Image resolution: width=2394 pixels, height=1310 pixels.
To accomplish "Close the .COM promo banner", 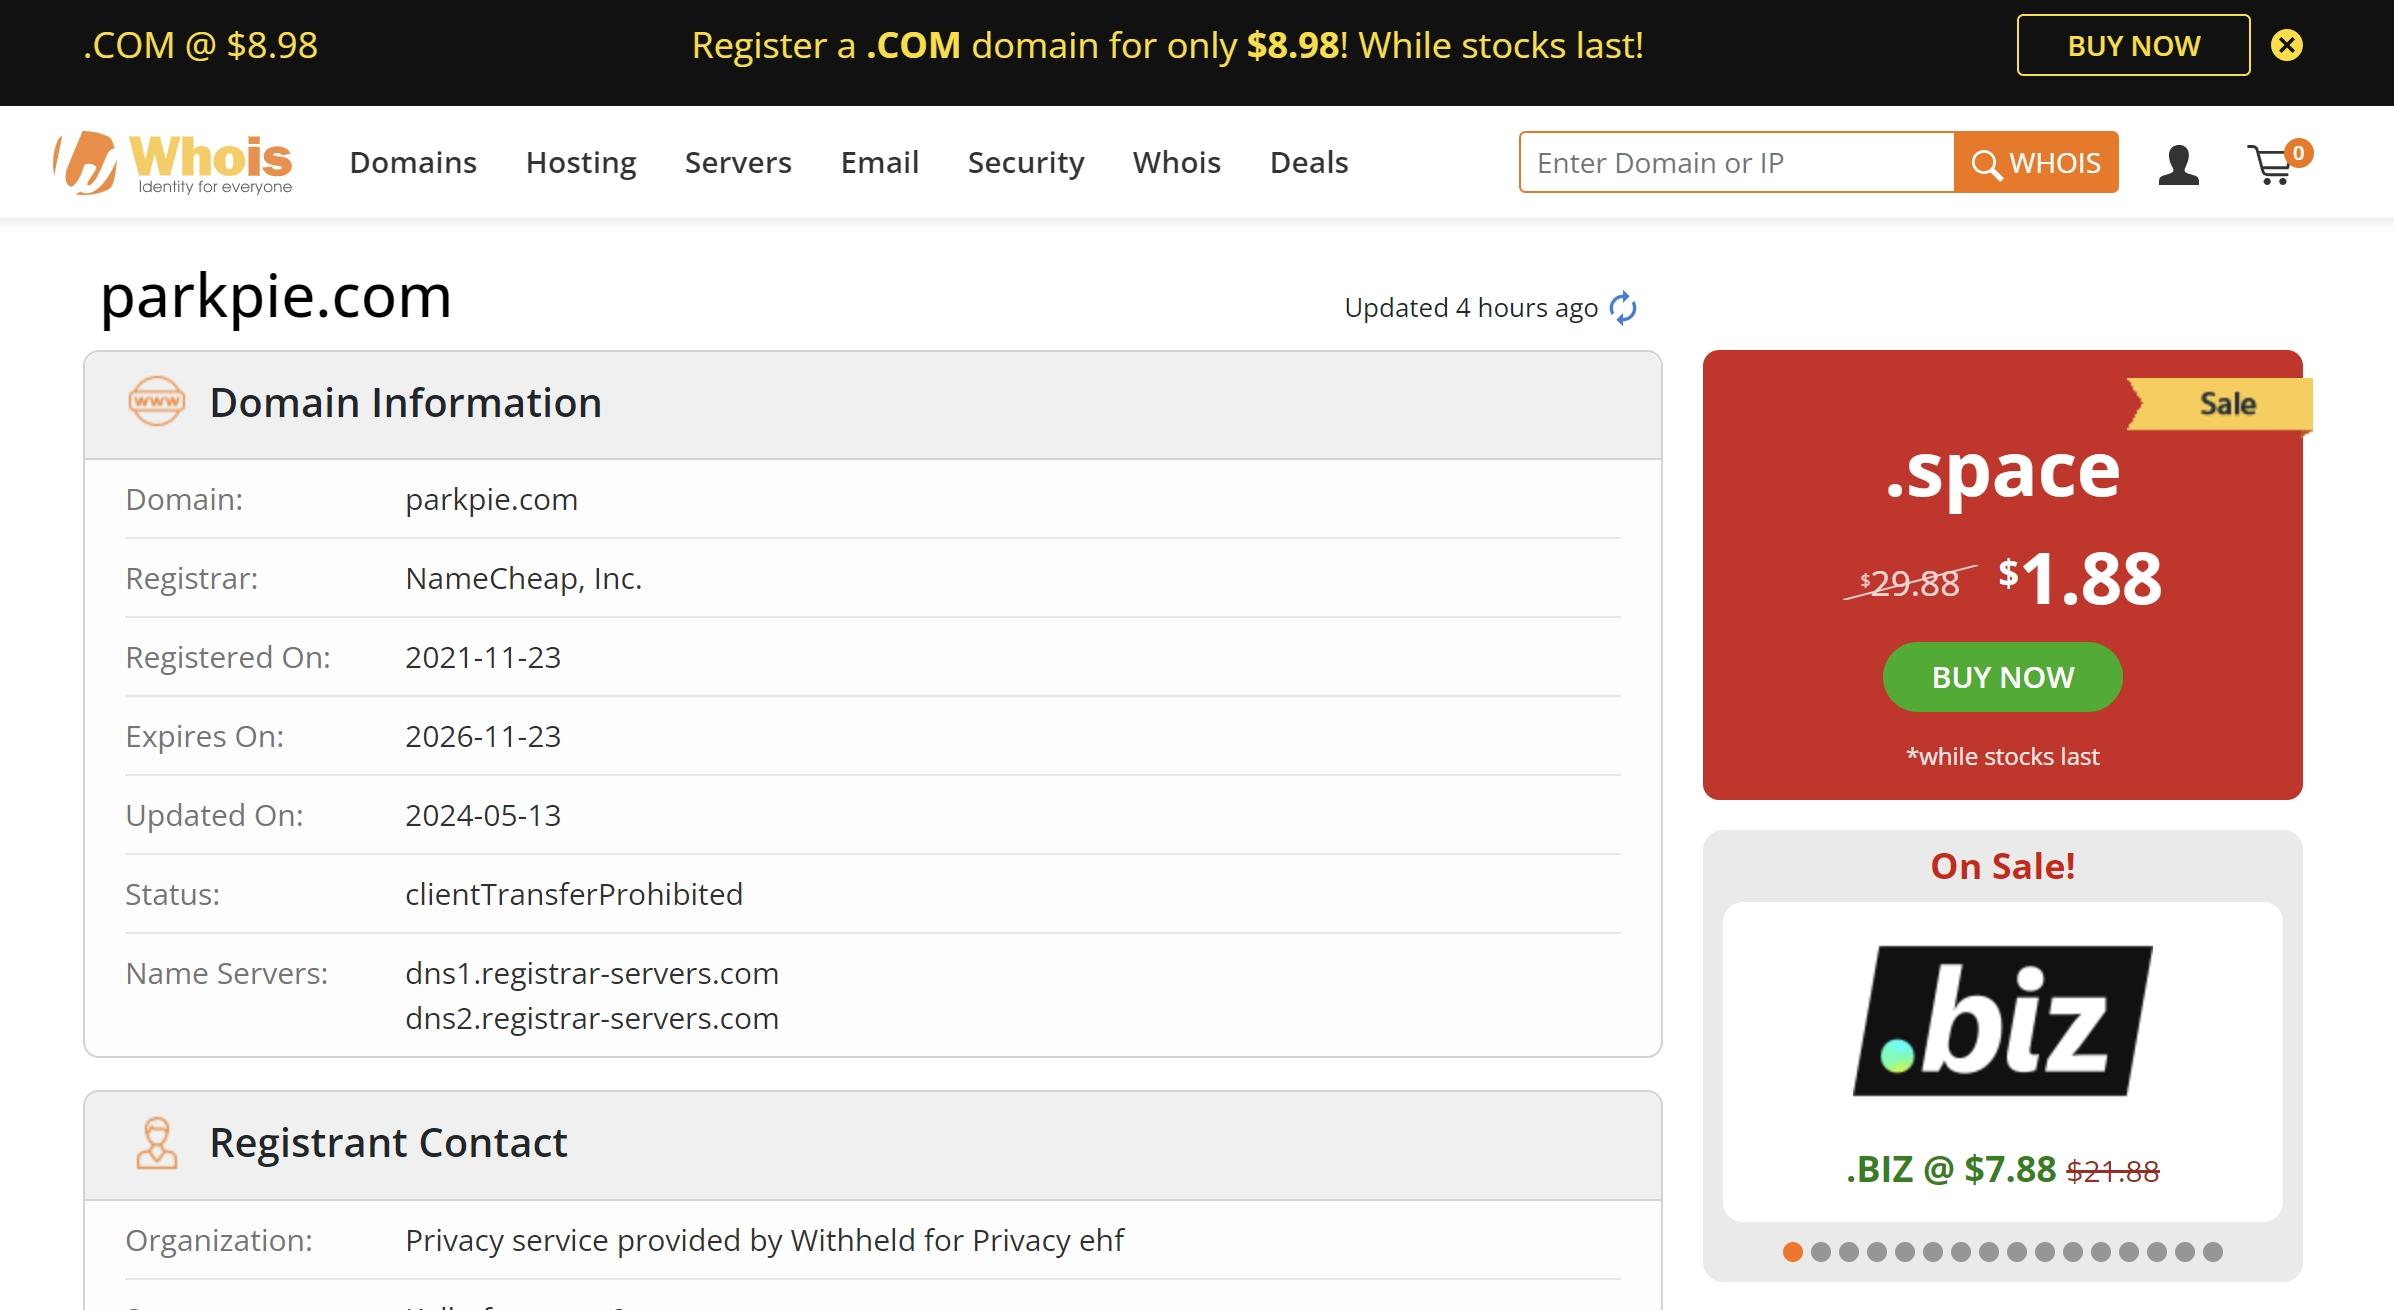I will tap(2286, 45).
